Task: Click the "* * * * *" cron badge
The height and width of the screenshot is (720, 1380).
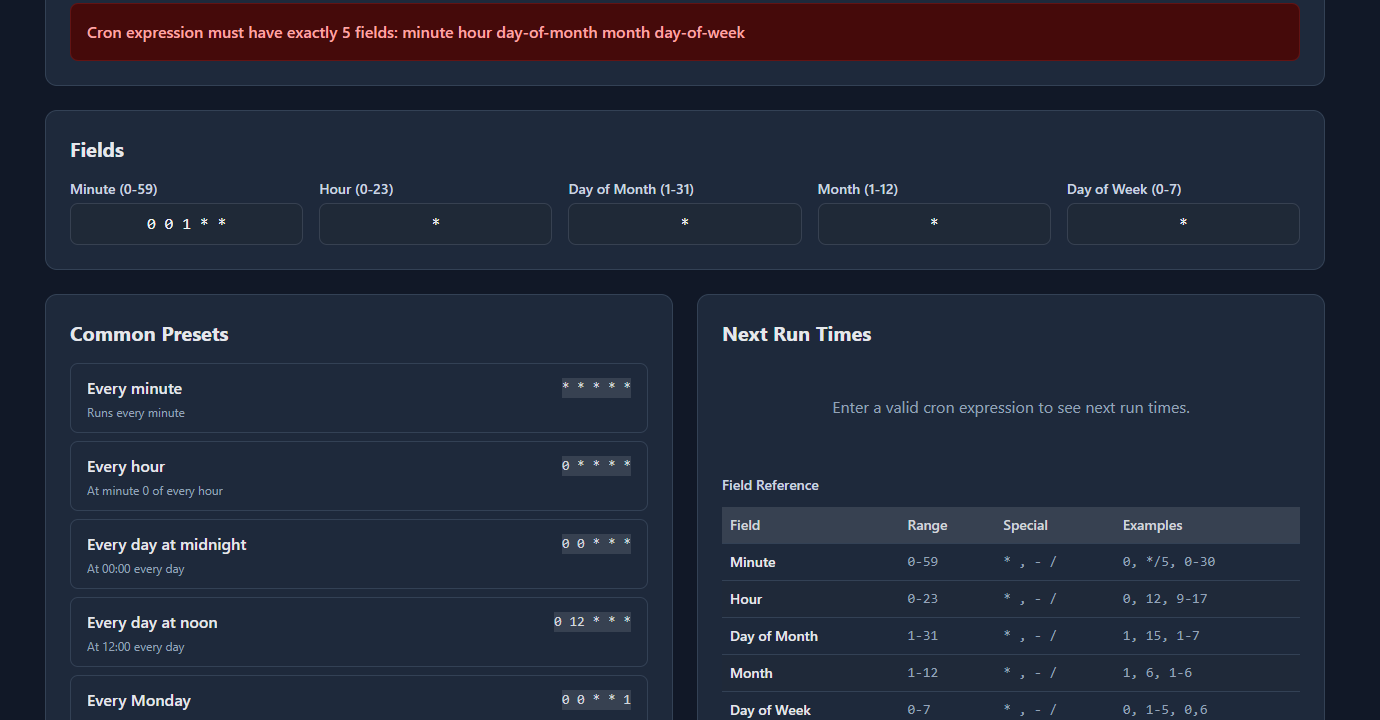Action: [x=596, y=387]
